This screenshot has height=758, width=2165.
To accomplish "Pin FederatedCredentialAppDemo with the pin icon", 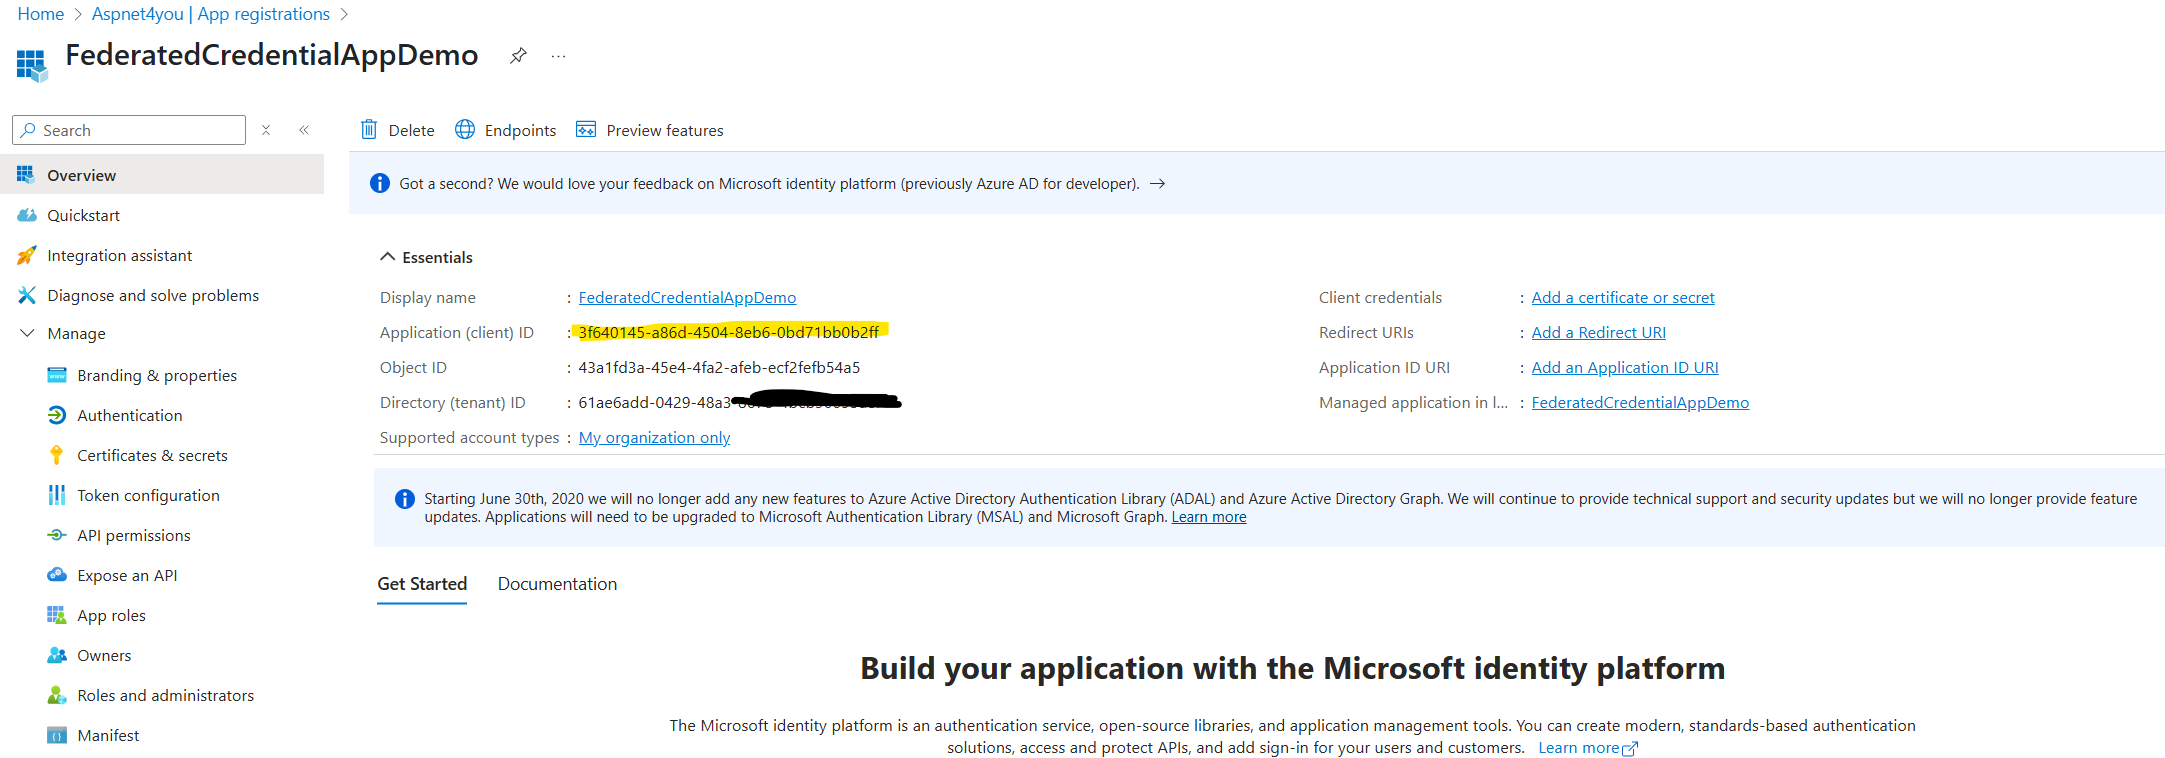I will [518, 56].
